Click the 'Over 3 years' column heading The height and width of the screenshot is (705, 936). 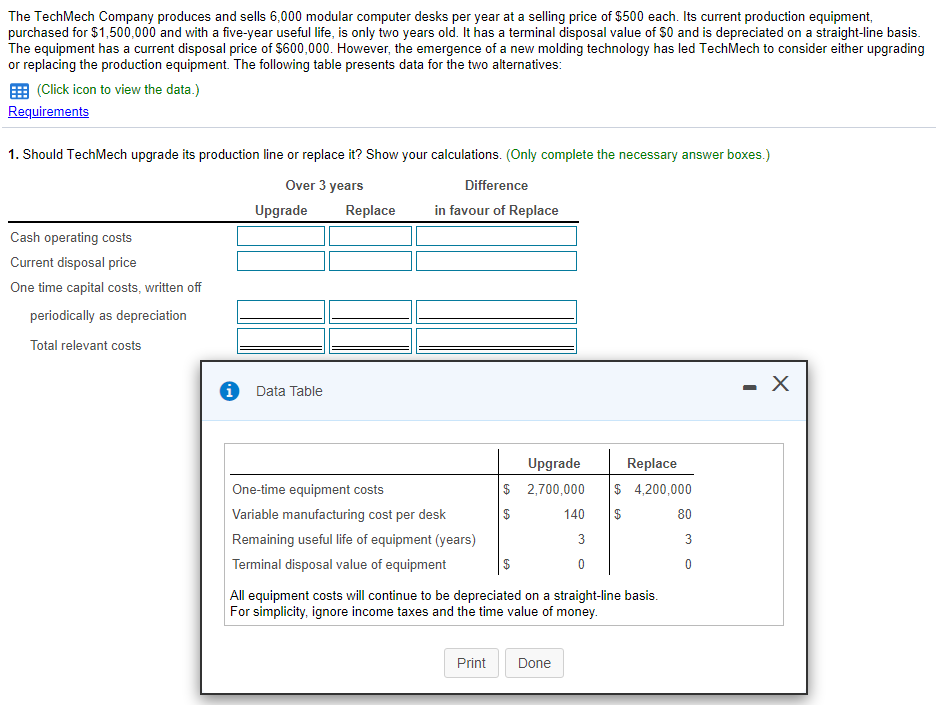click(324, 186)
